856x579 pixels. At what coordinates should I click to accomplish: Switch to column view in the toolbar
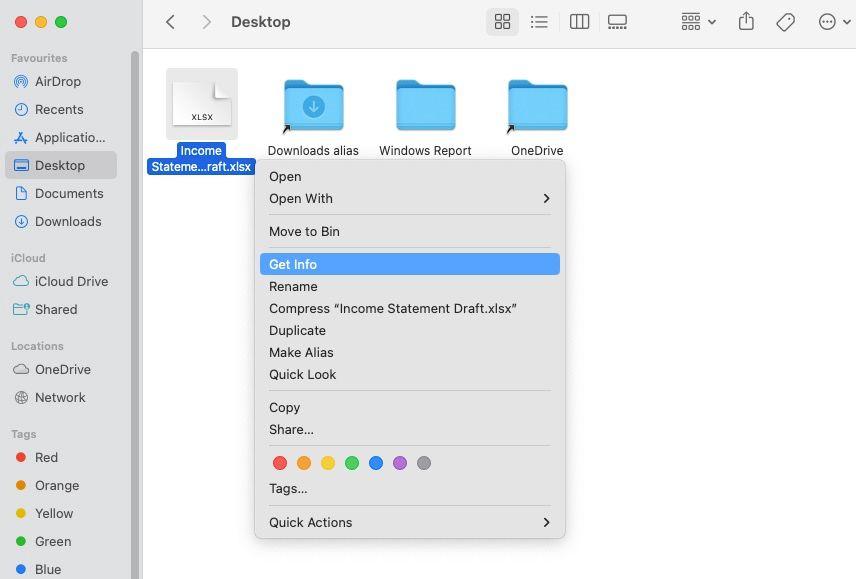[579, 21]
